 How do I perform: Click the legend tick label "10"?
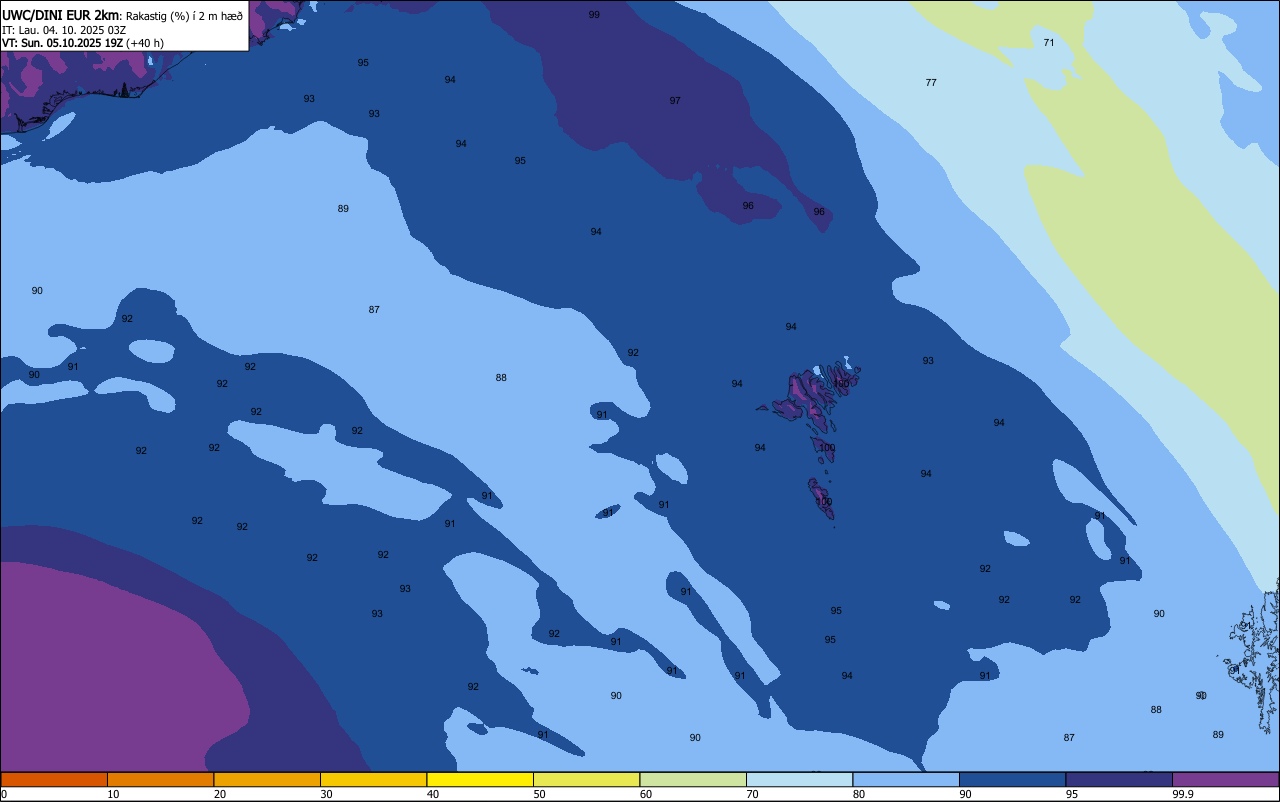tap(113, 794)
